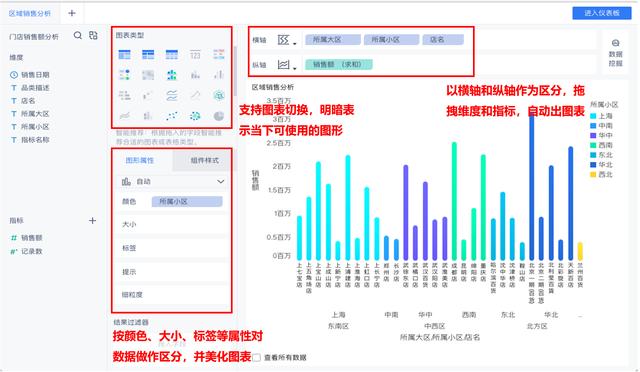The width and height of the screenshot is (640, 372).
Task: Click the 店名 pill on horizontal axis
Action: (x=443, y=40)
